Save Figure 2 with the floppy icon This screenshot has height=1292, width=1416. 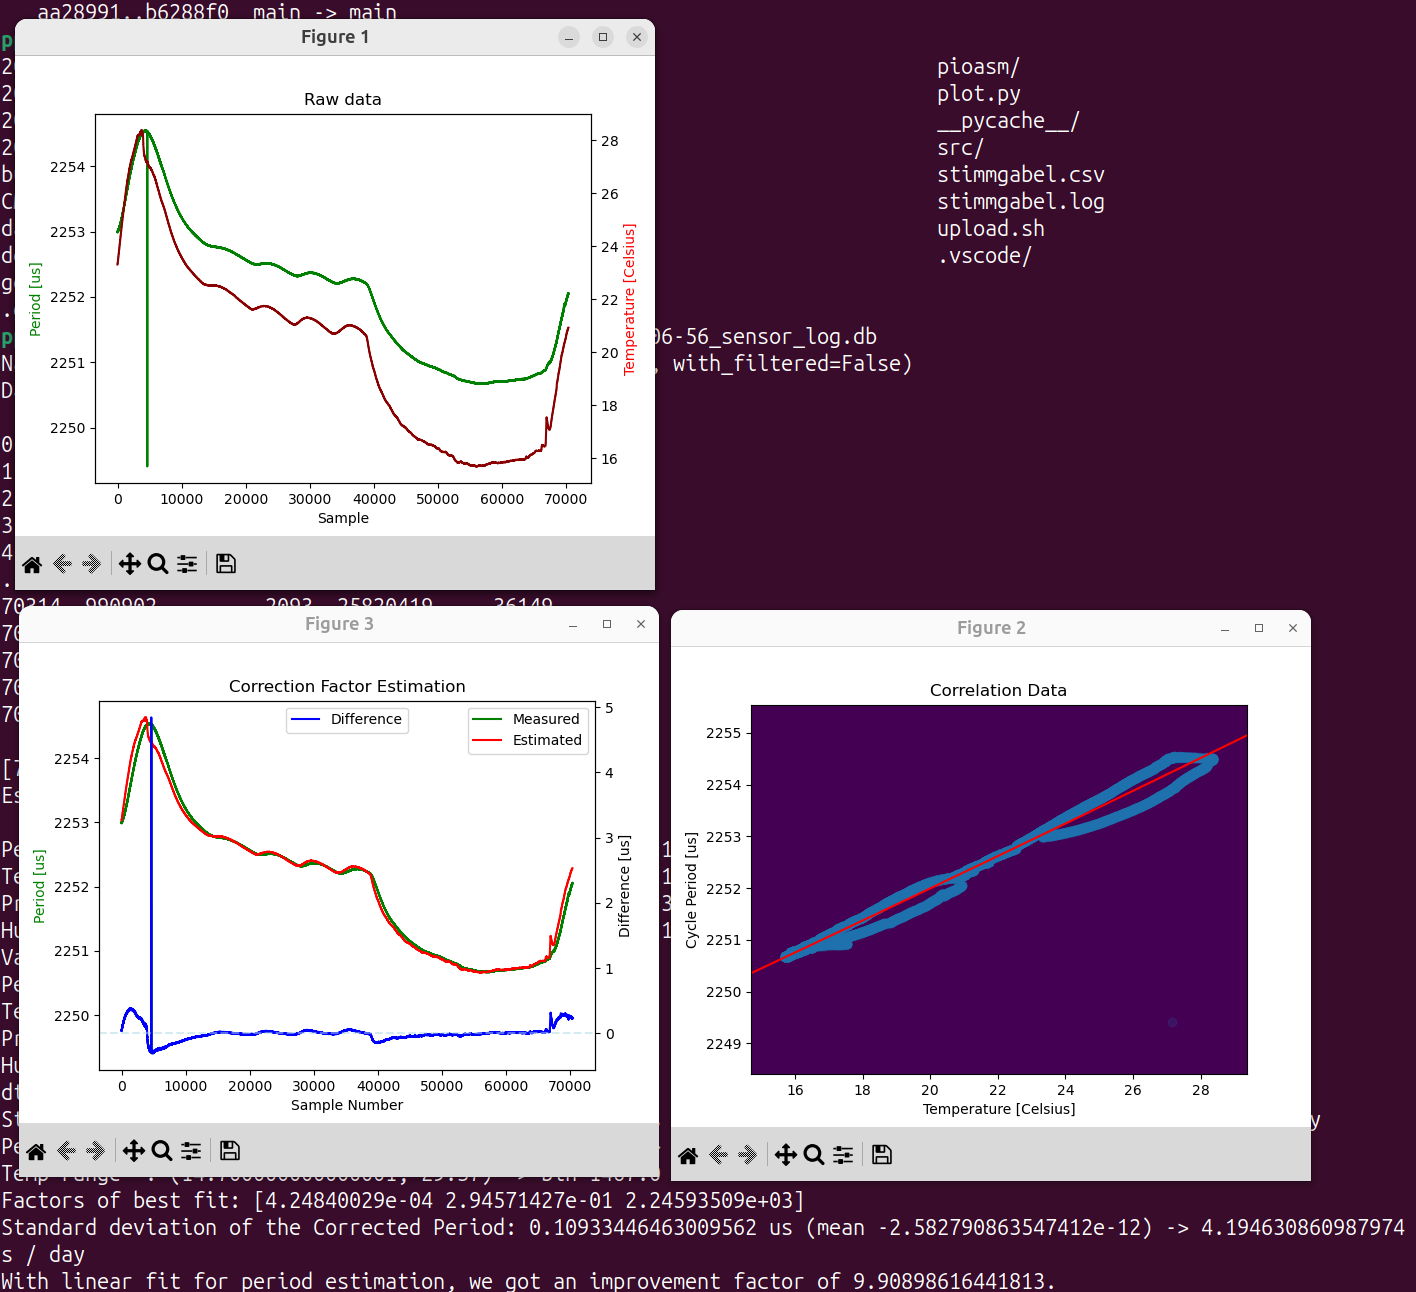tap(882, 1155)
